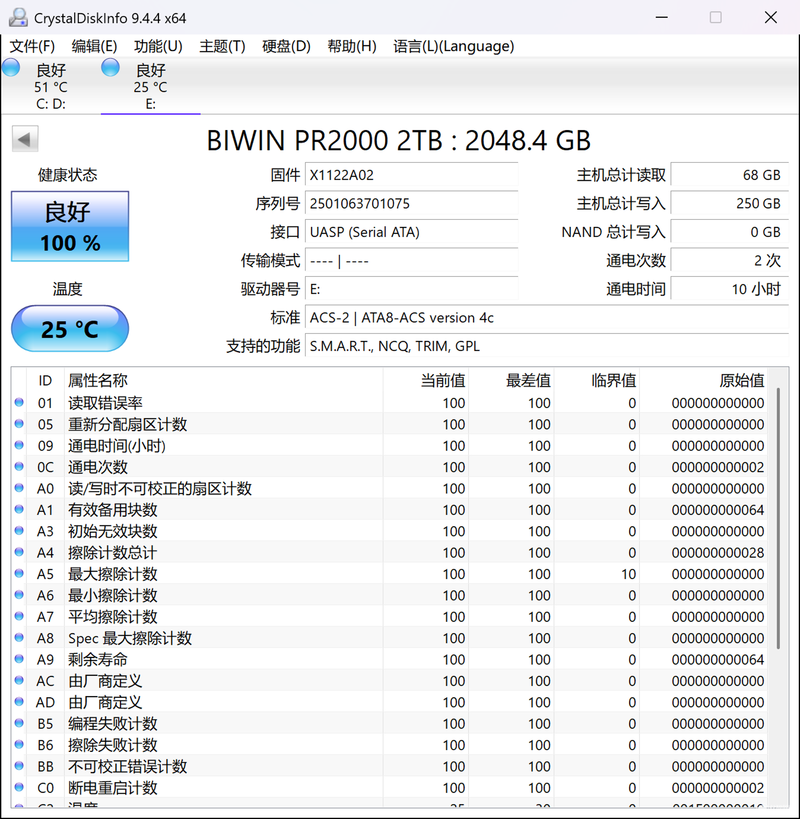Click status dot for A0 attribute row
The height and width of the screenshot is (819, 800).
[x=19, y=488]
